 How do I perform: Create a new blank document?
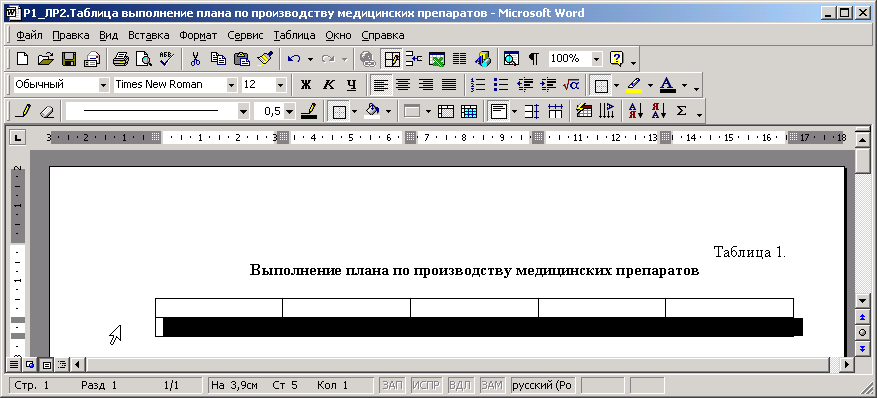[22, 59]
